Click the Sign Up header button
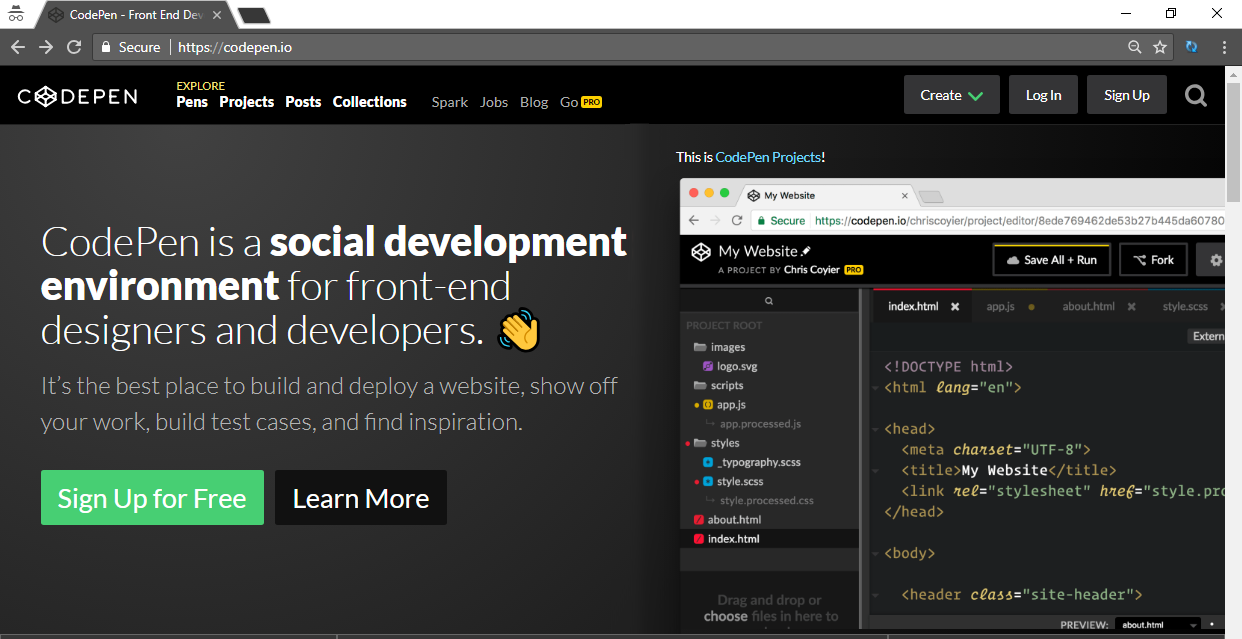The width and height of the screenshot is (1242, 639). coord(1127,95)
